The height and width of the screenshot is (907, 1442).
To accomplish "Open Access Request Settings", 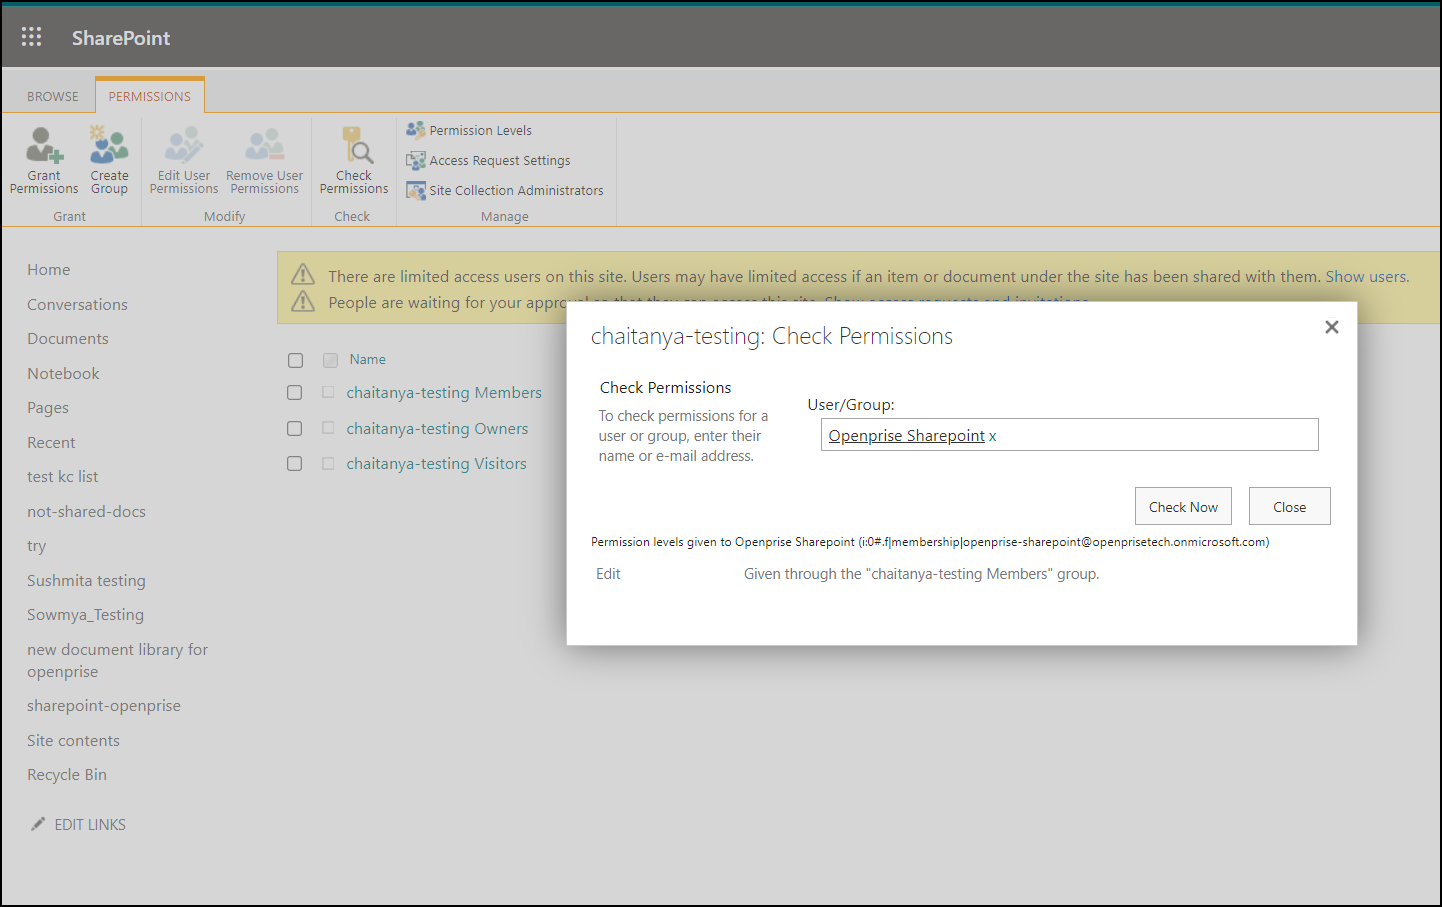I will pyautogui.click(x=488, y=160).
